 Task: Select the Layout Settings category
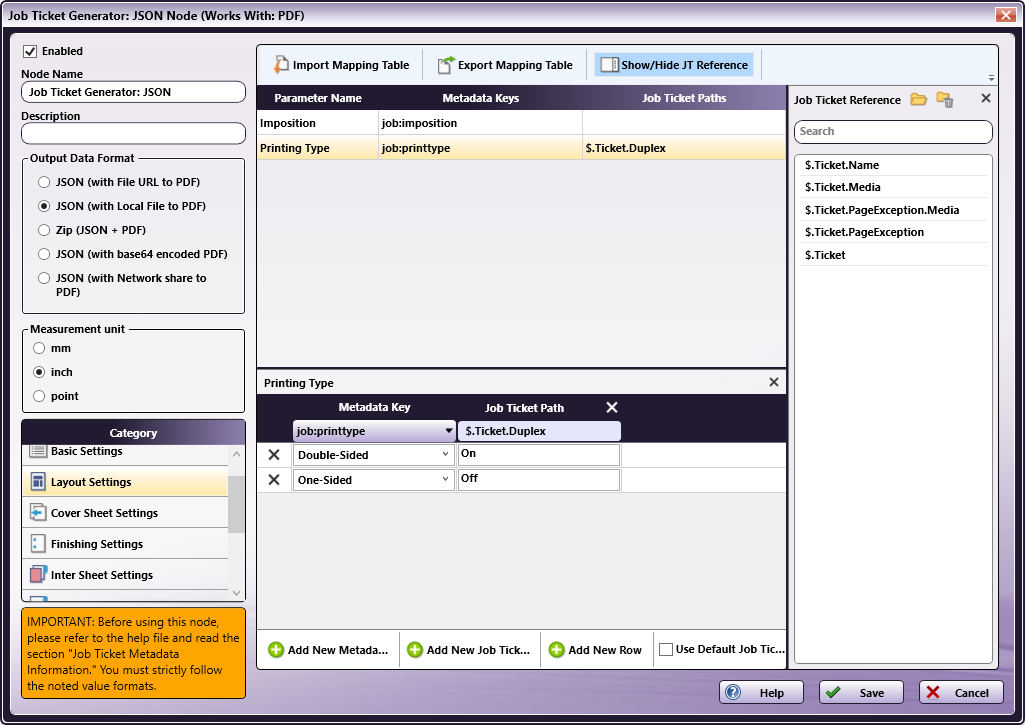click(x=125, y=482)
